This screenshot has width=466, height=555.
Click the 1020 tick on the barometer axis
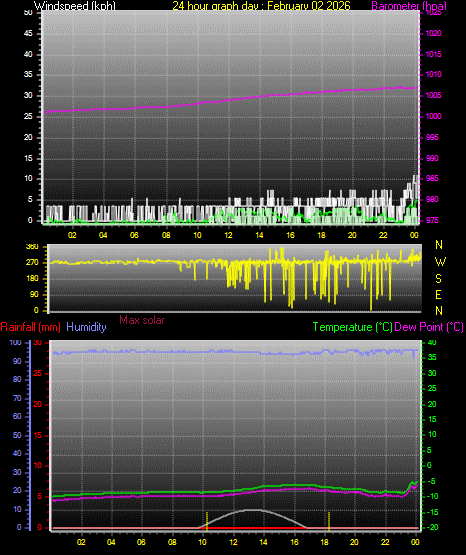click(433, 33)
